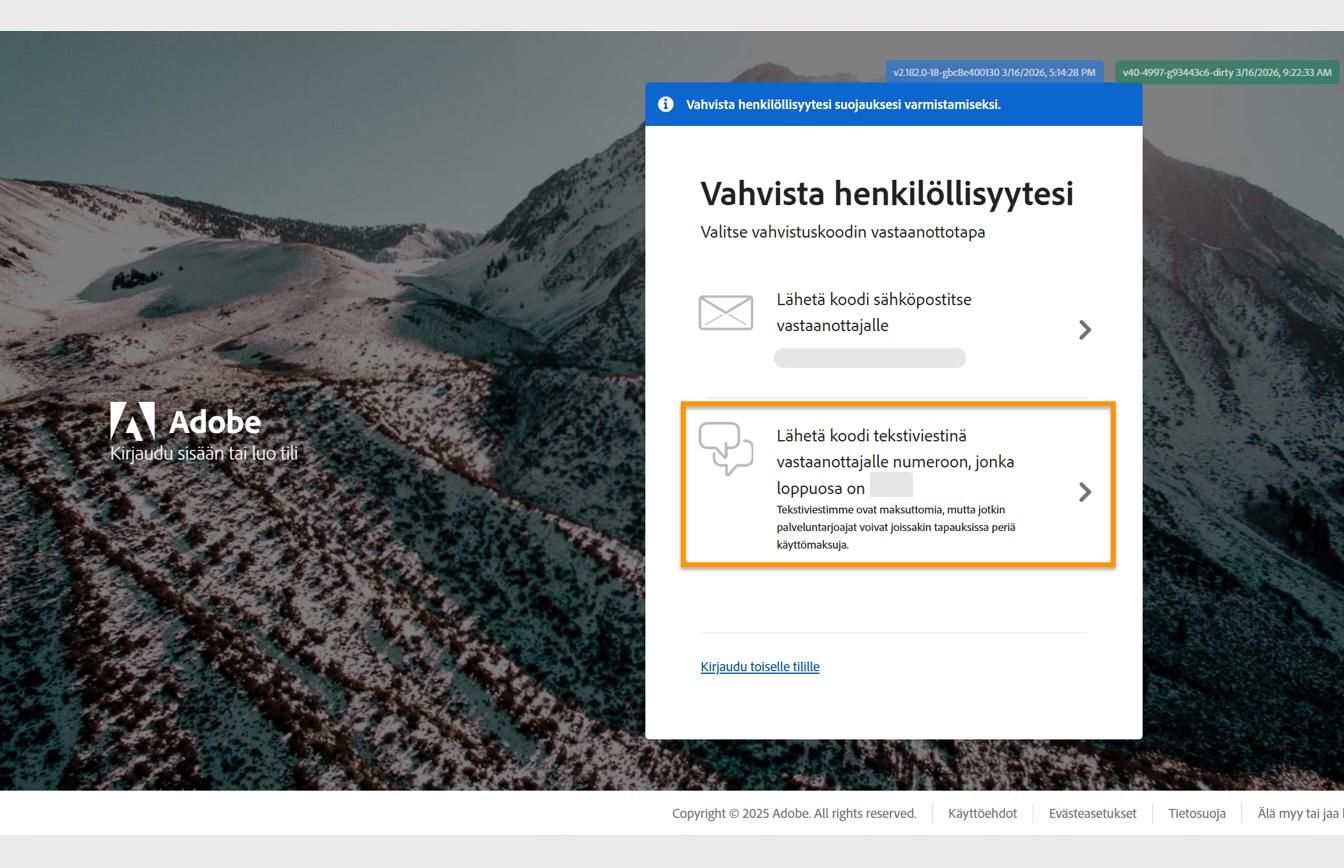Open Evästeasetukset cookie settings
This screenshot has height=868, width=1344.
tap(1091, 813)
